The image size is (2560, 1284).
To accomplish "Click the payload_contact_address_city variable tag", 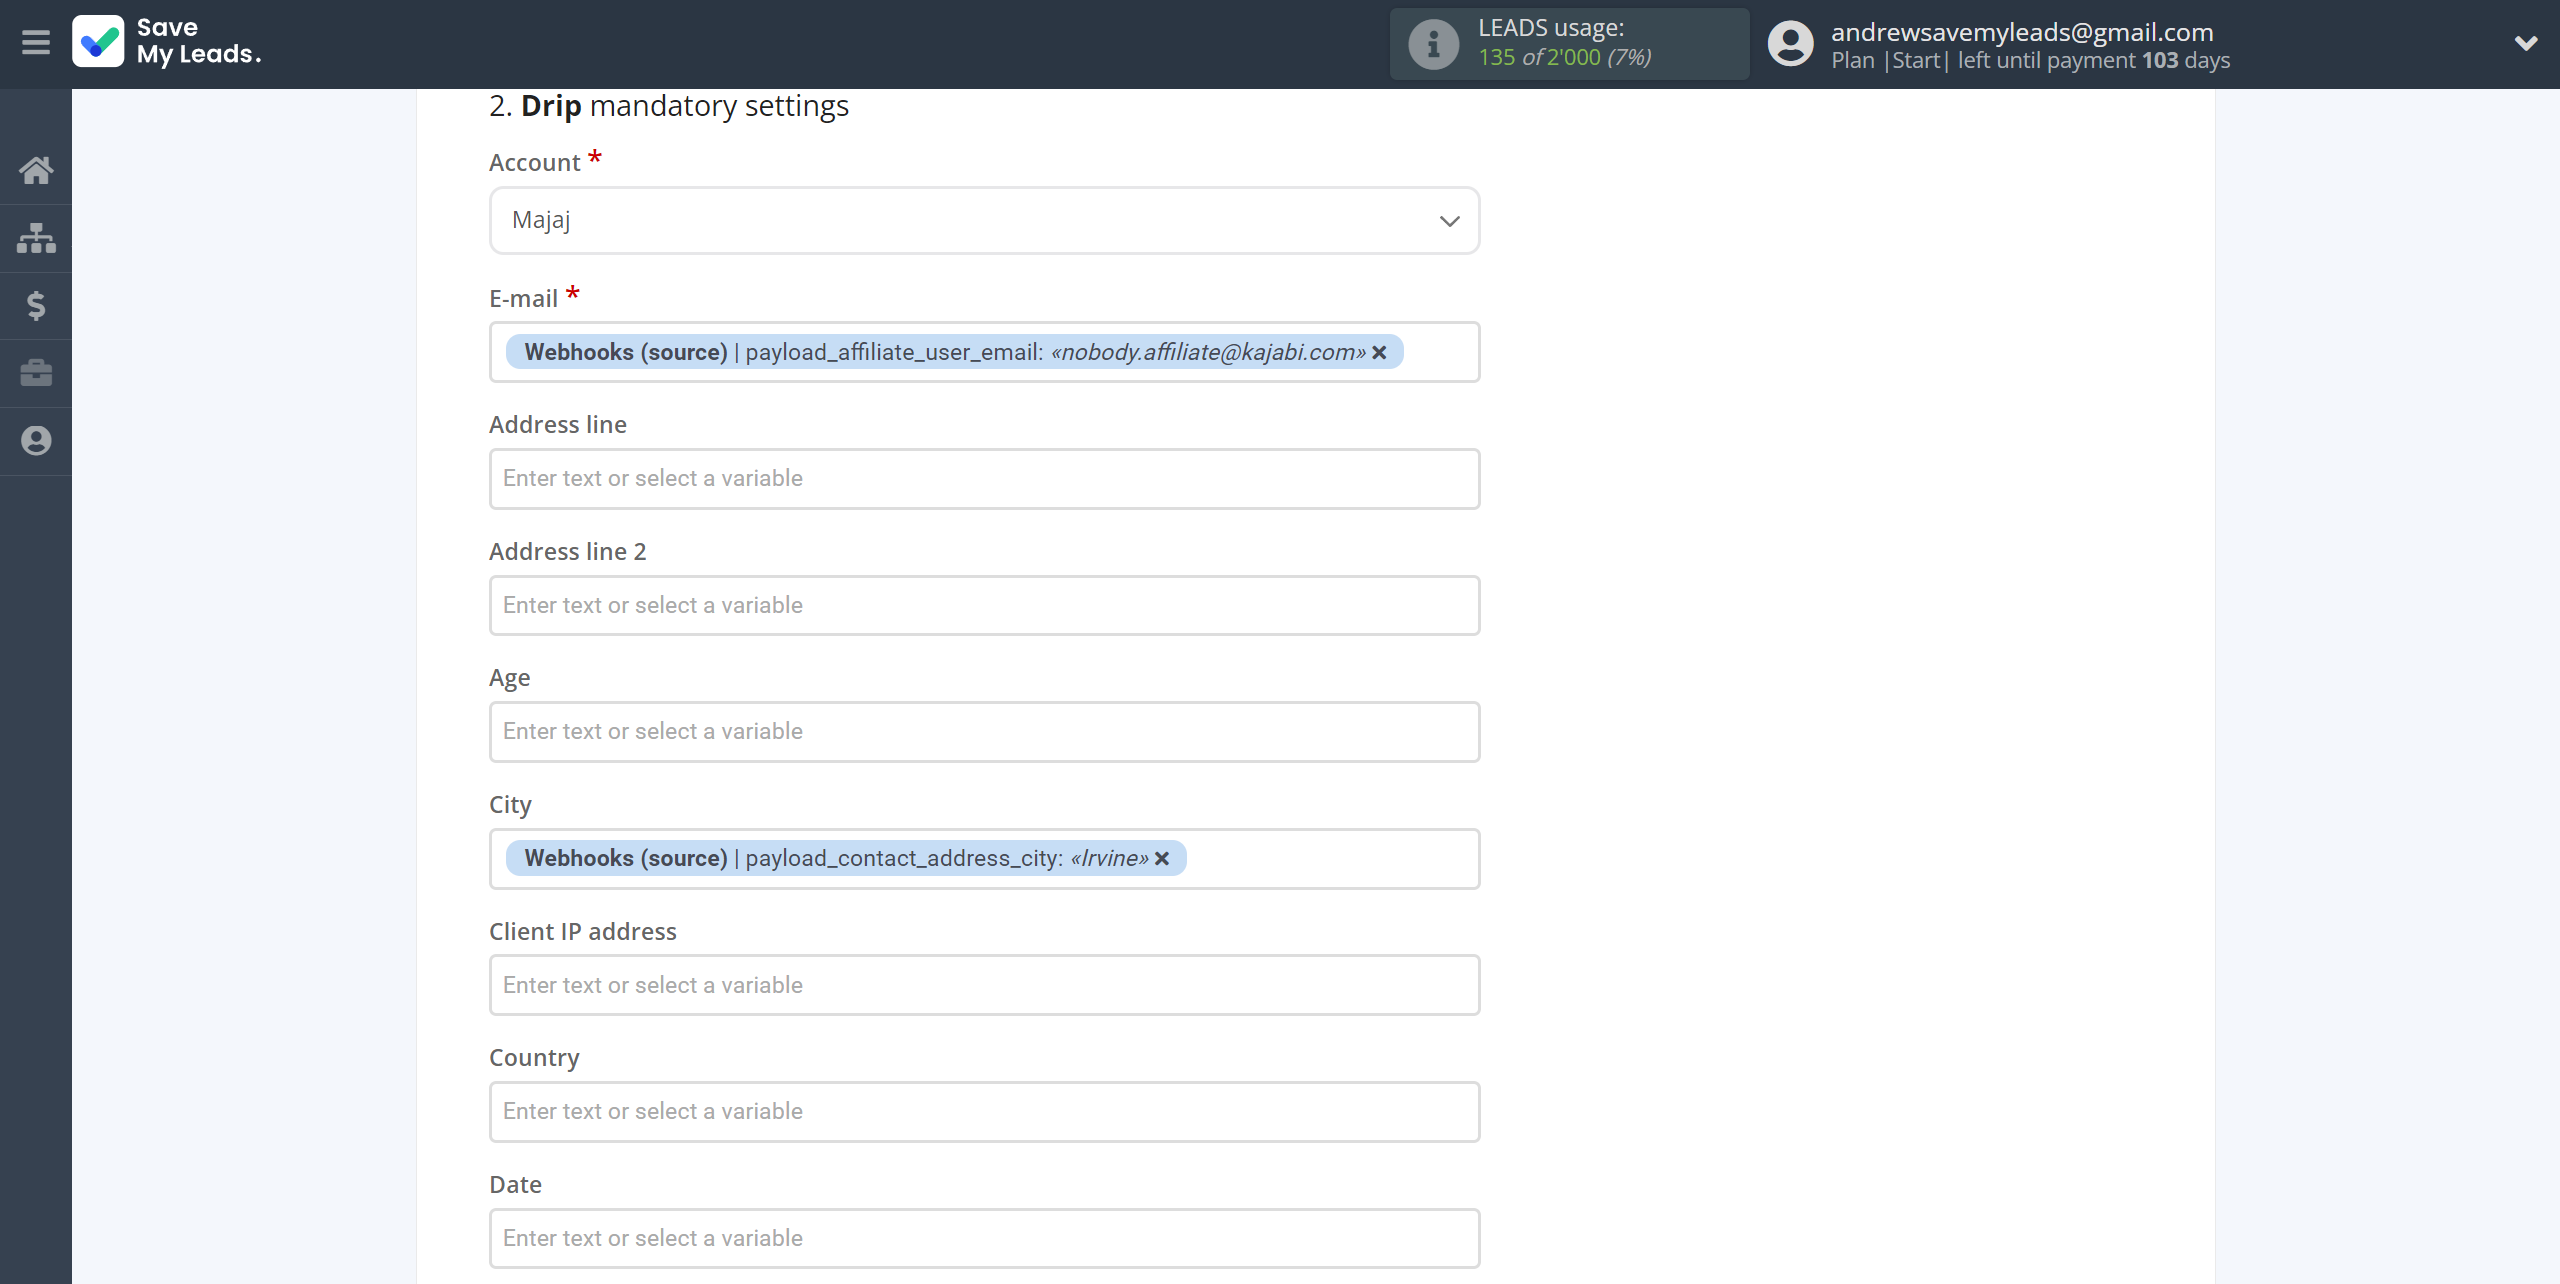I will pyautogui.click(x=846, y=858).
